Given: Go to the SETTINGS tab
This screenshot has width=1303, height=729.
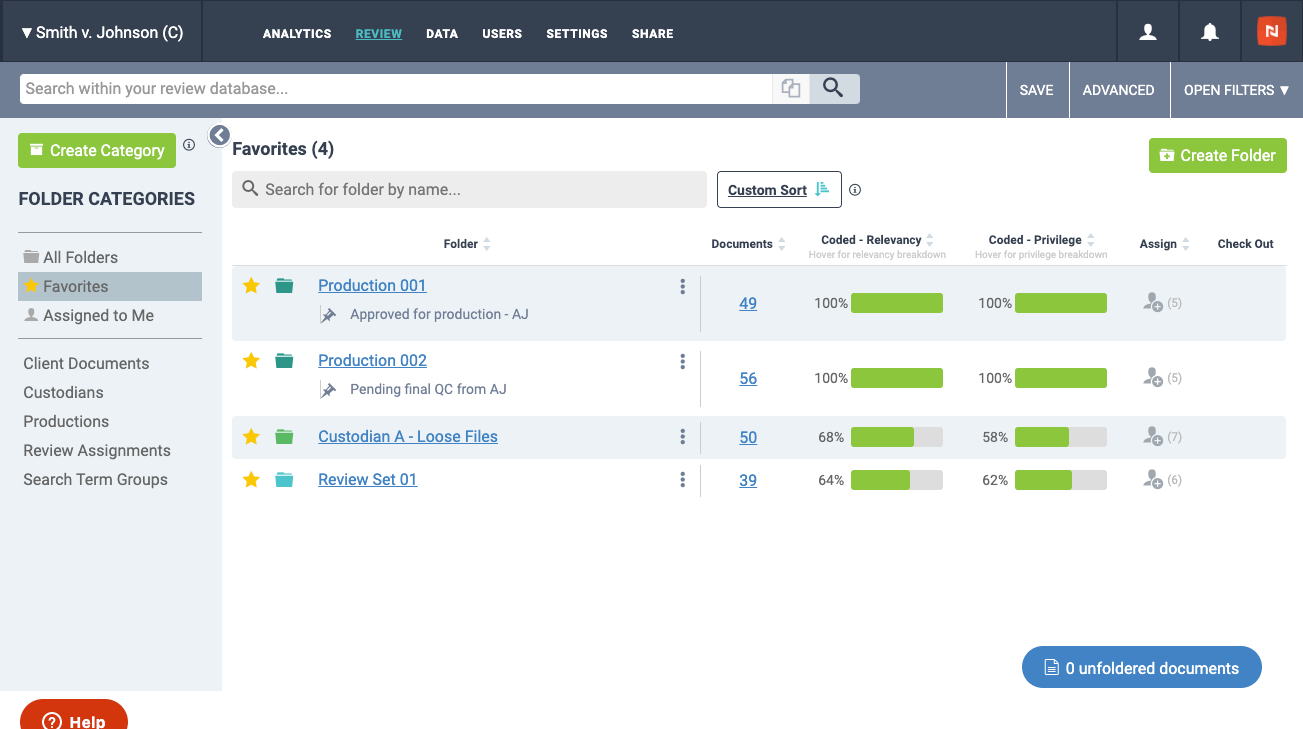Looking at the screenshot, I should point(577,34).
